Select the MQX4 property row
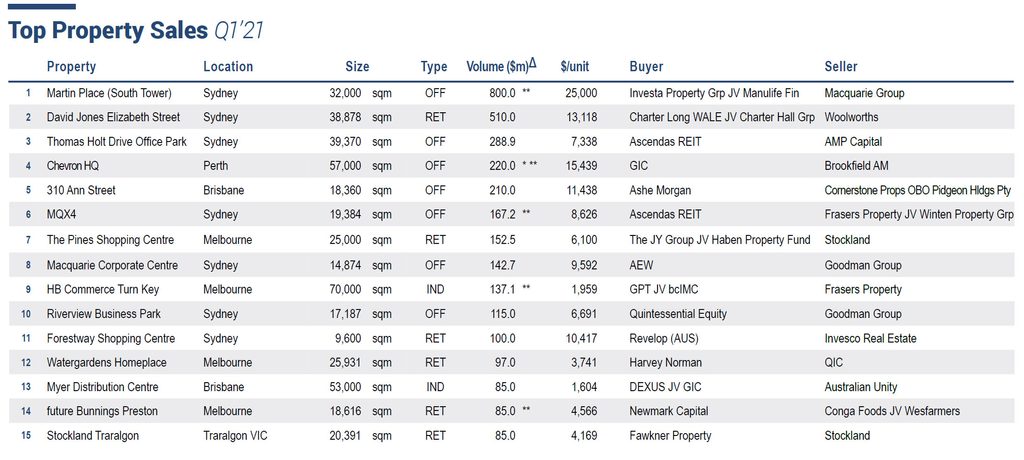1024x460 pixels. pyautogui.click(x=512, y=215)
